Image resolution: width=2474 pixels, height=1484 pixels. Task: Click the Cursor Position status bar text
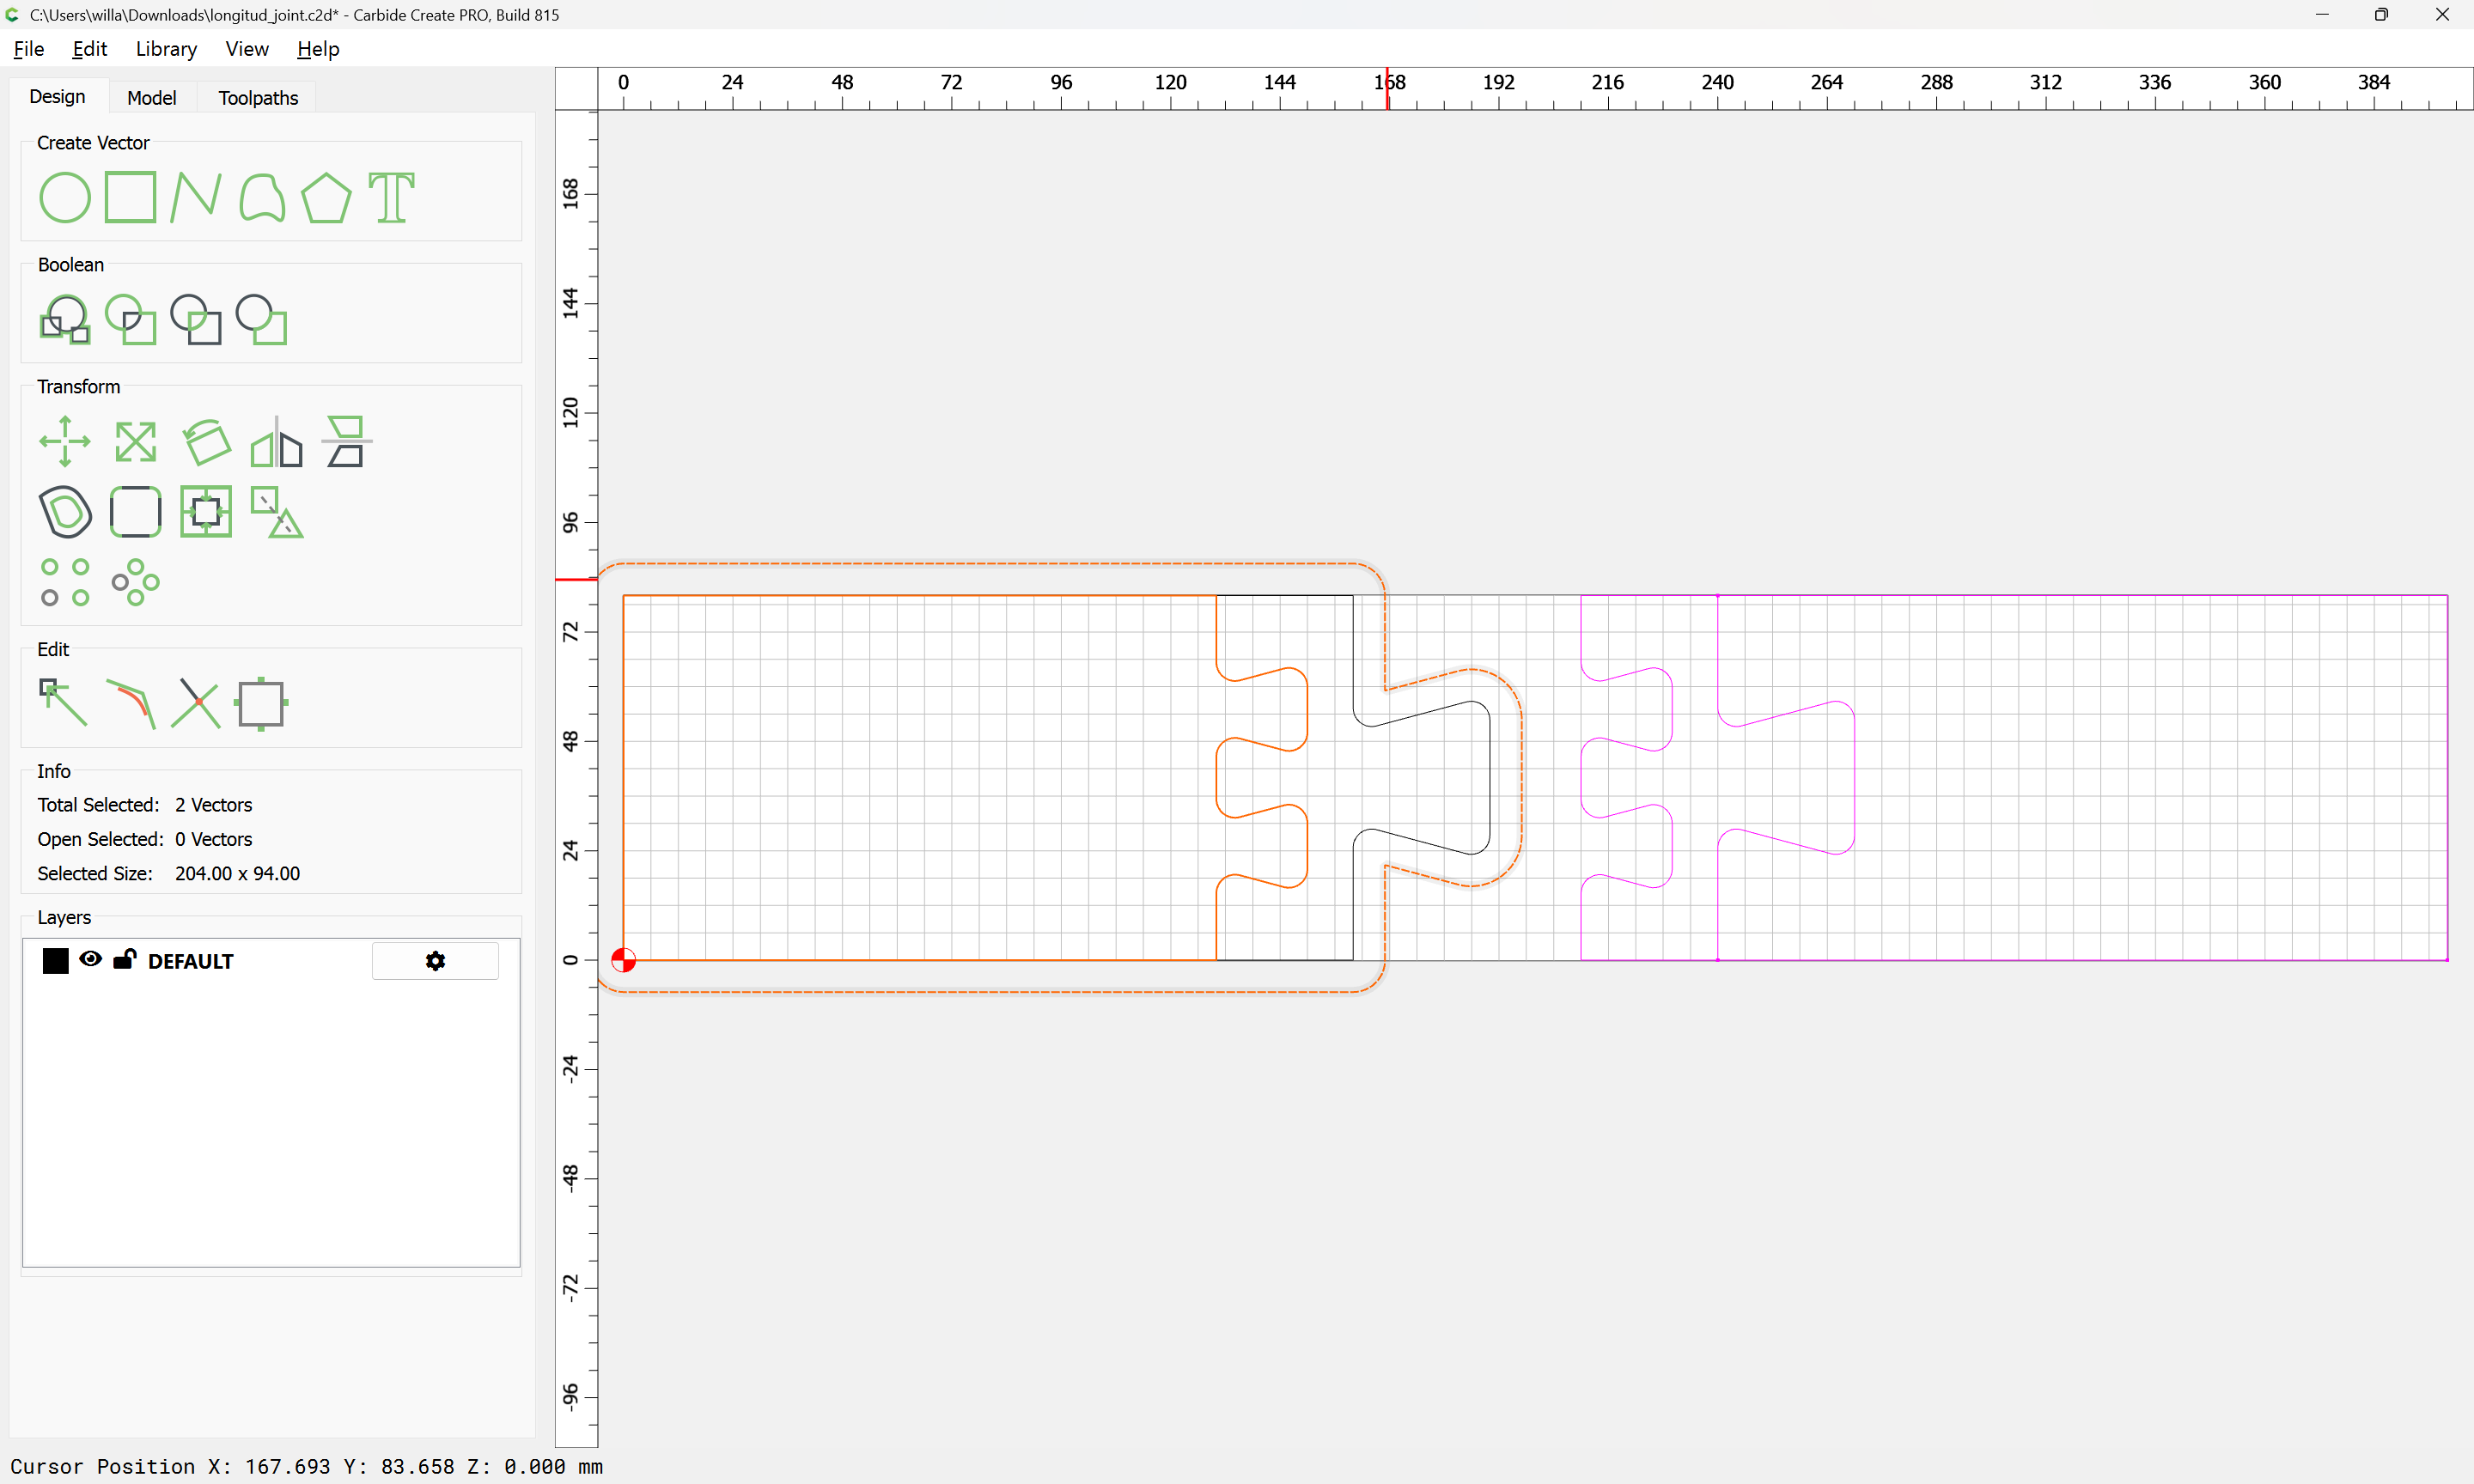[306, 1466]
